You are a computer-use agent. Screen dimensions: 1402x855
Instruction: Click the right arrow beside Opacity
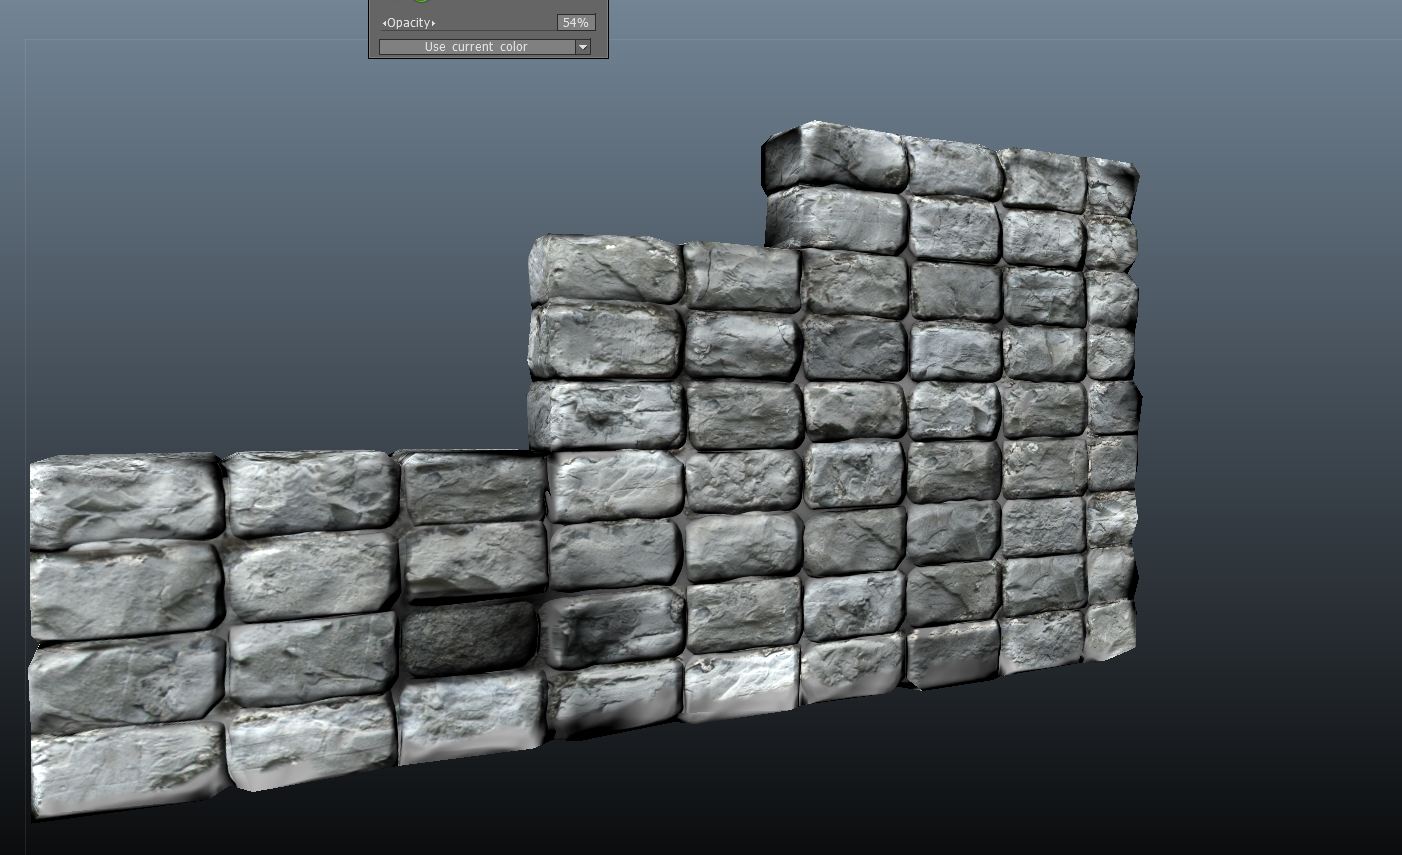click(x=434, y=23)
